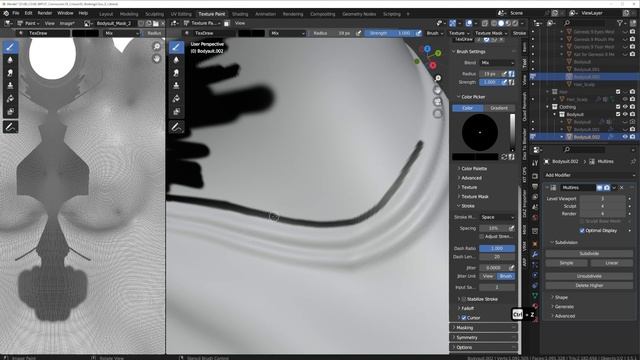Switch to Sculpting workspace tab
Image resolution: width=640 pixels, height=360 pixels.
pyautogui.click(x=154, y=14)
